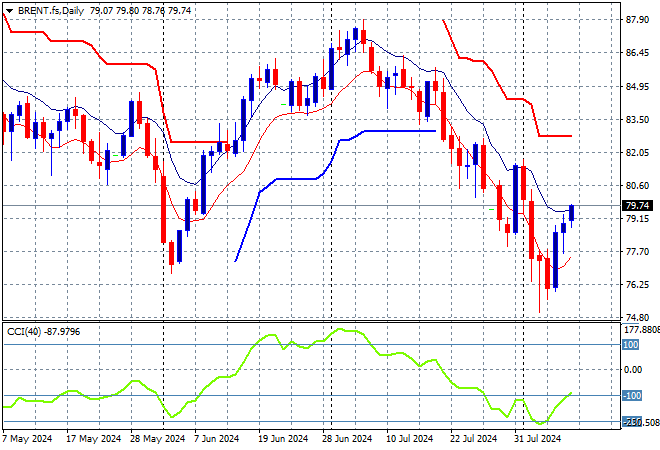Click the 83.50 price axis label
660x450 pixels.
coord(637,120)
